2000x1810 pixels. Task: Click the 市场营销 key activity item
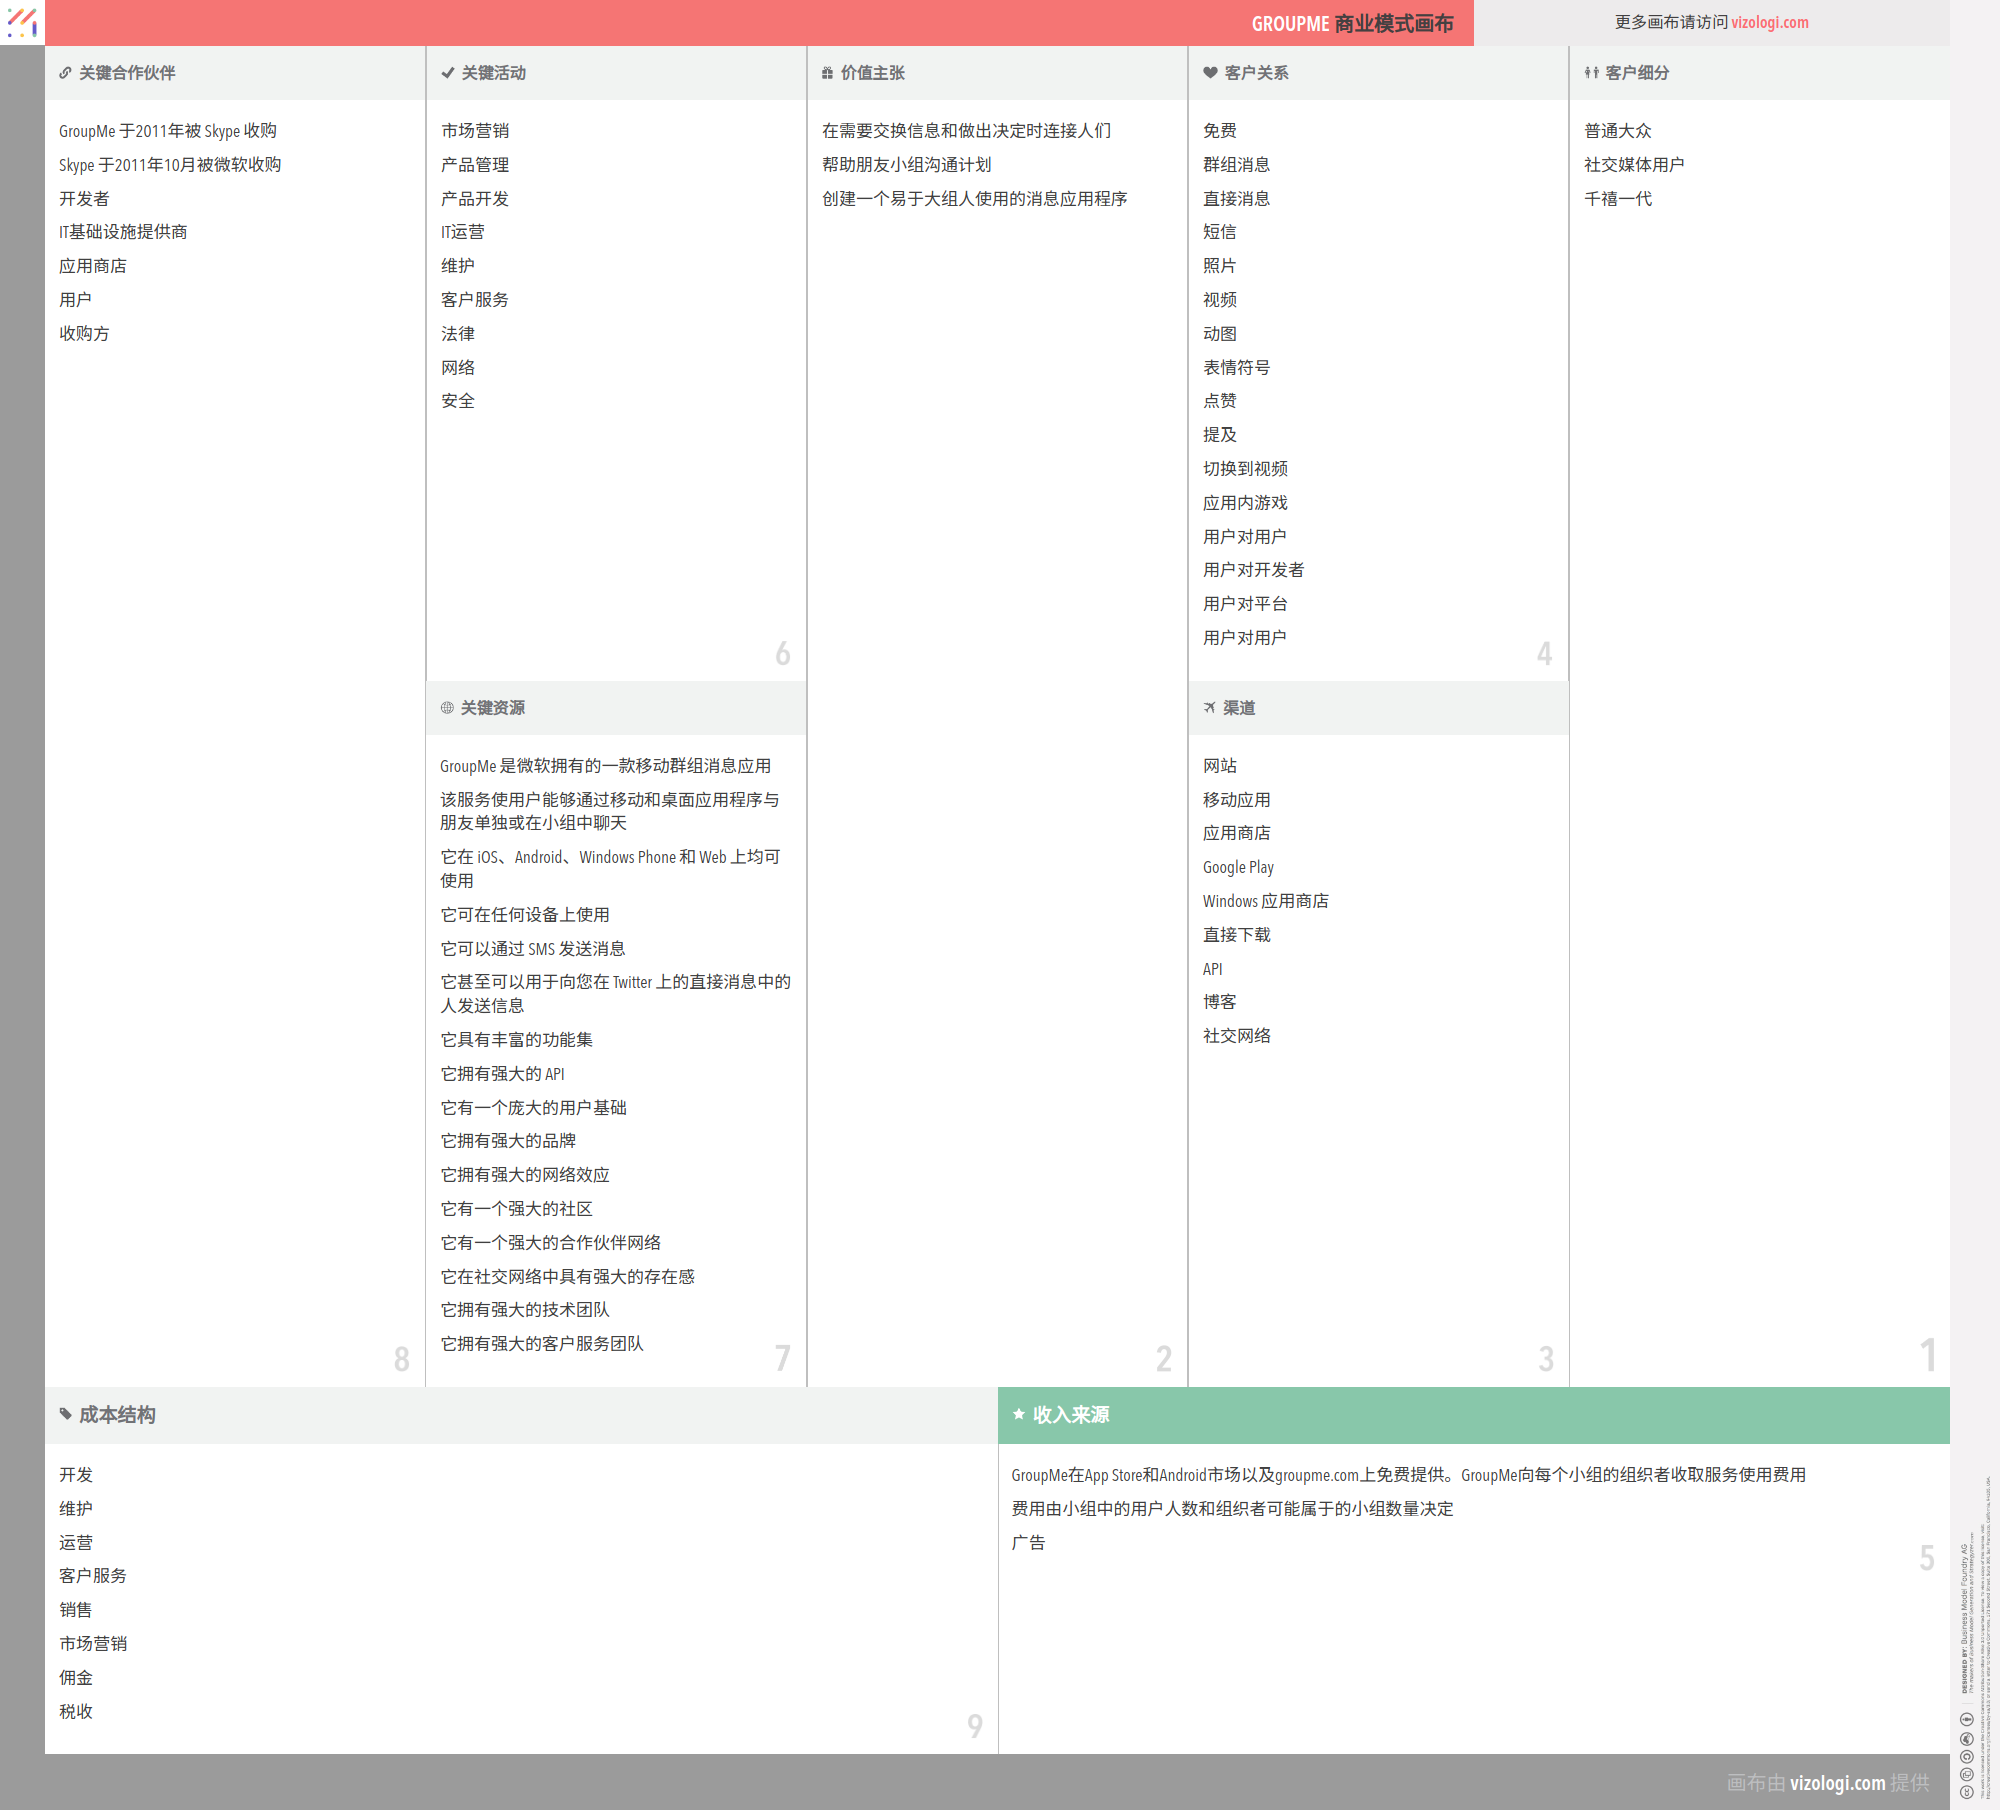pos(475,131)
